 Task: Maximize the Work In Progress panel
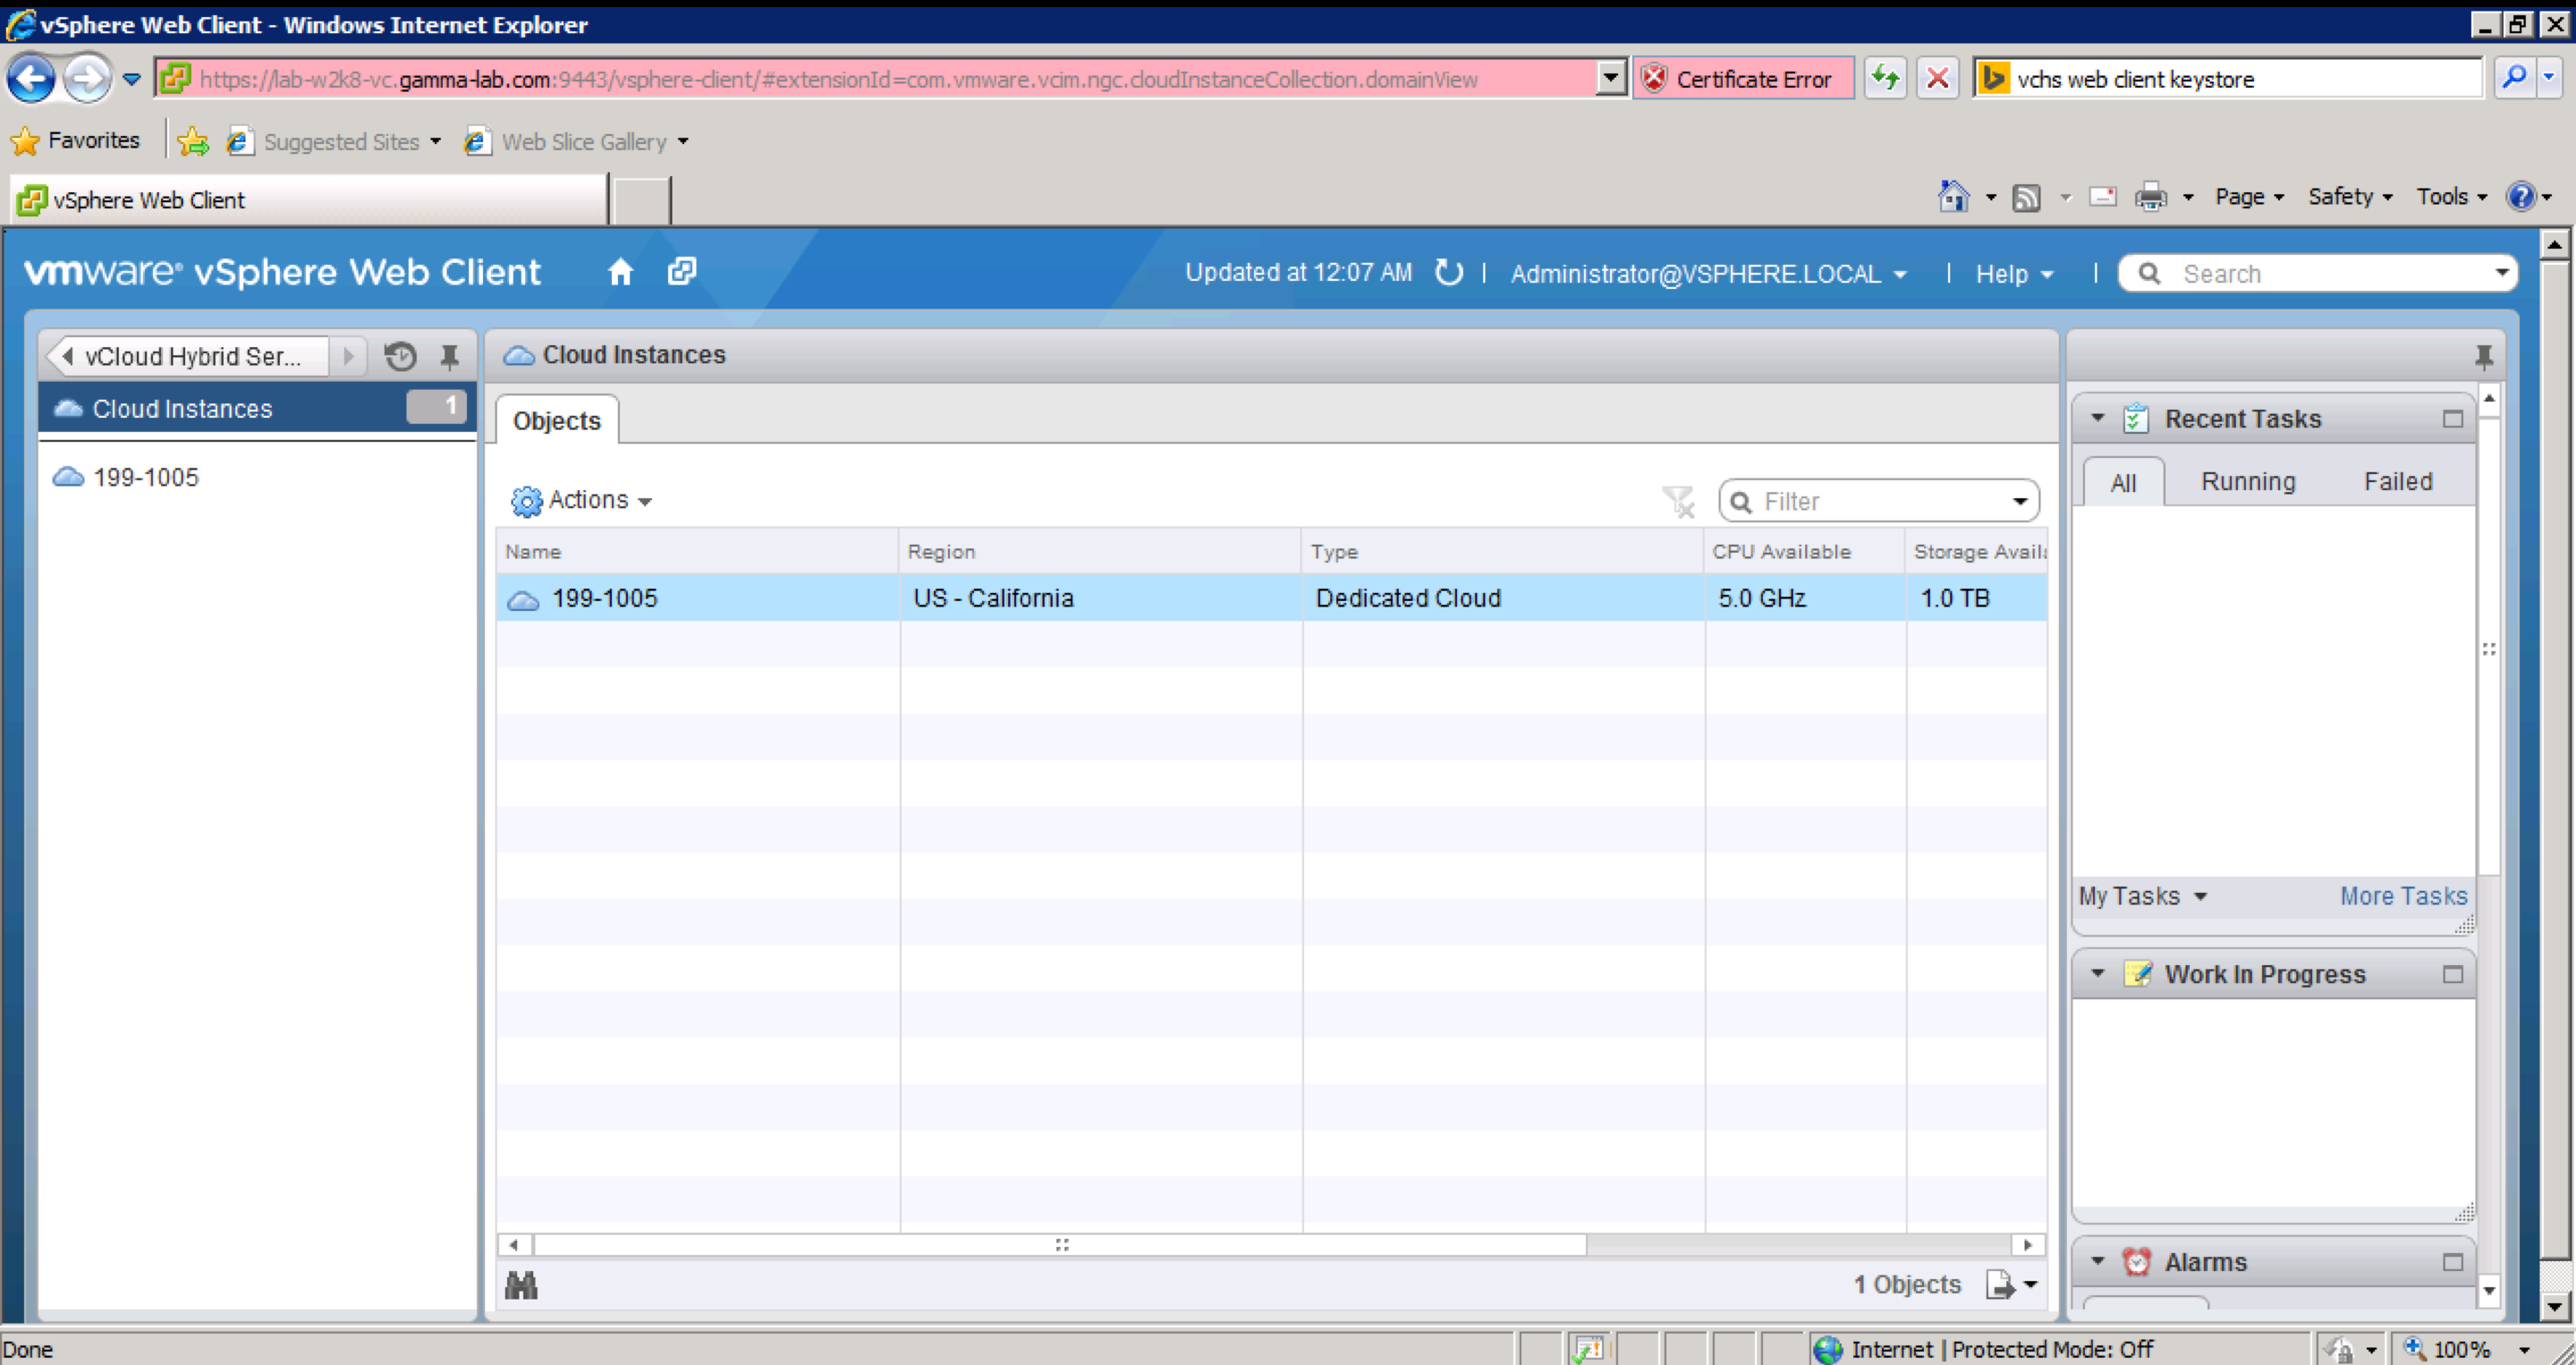[2452, 974]
